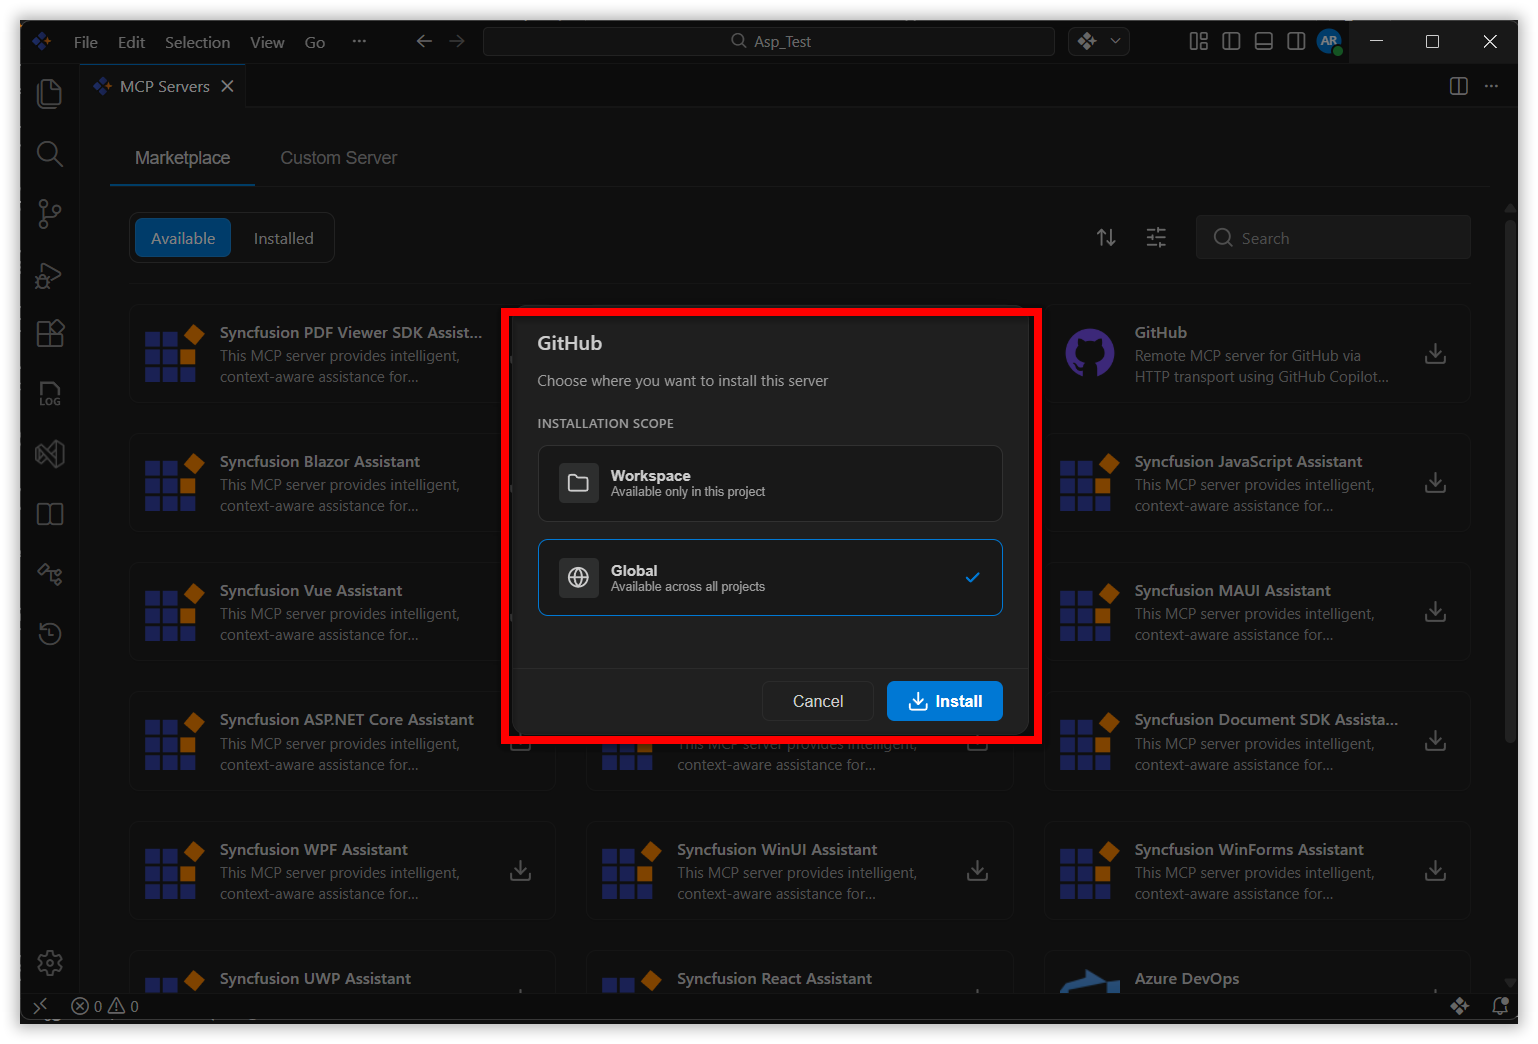Click the notifications bell in status bar
This screenshot has width=1538, height=1044.
point(1499,1006)
